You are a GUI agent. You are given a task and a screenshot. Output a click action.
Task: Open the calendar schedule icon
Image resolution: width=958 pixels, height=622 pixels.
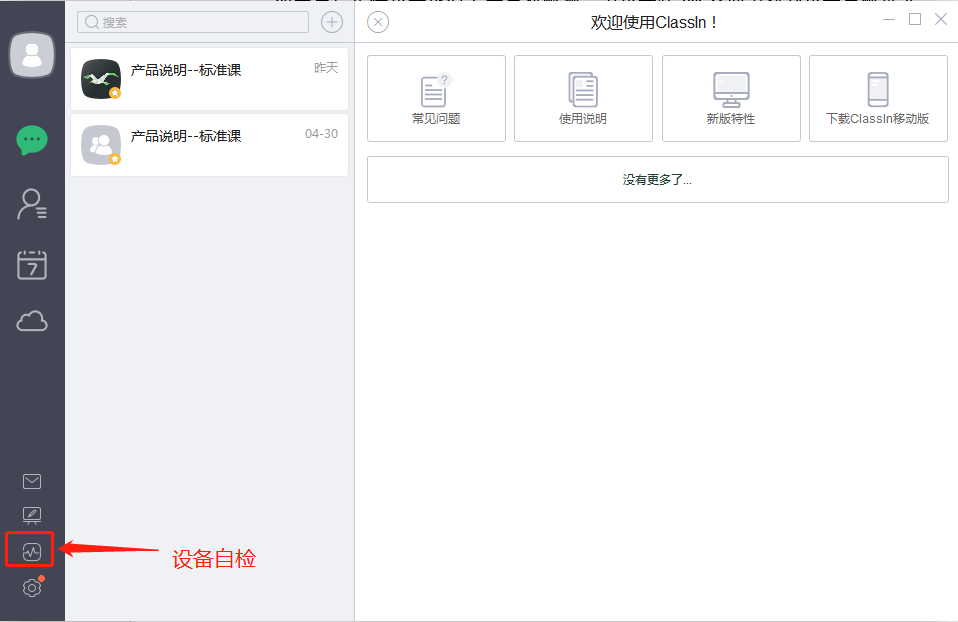[x=32, y=265]
